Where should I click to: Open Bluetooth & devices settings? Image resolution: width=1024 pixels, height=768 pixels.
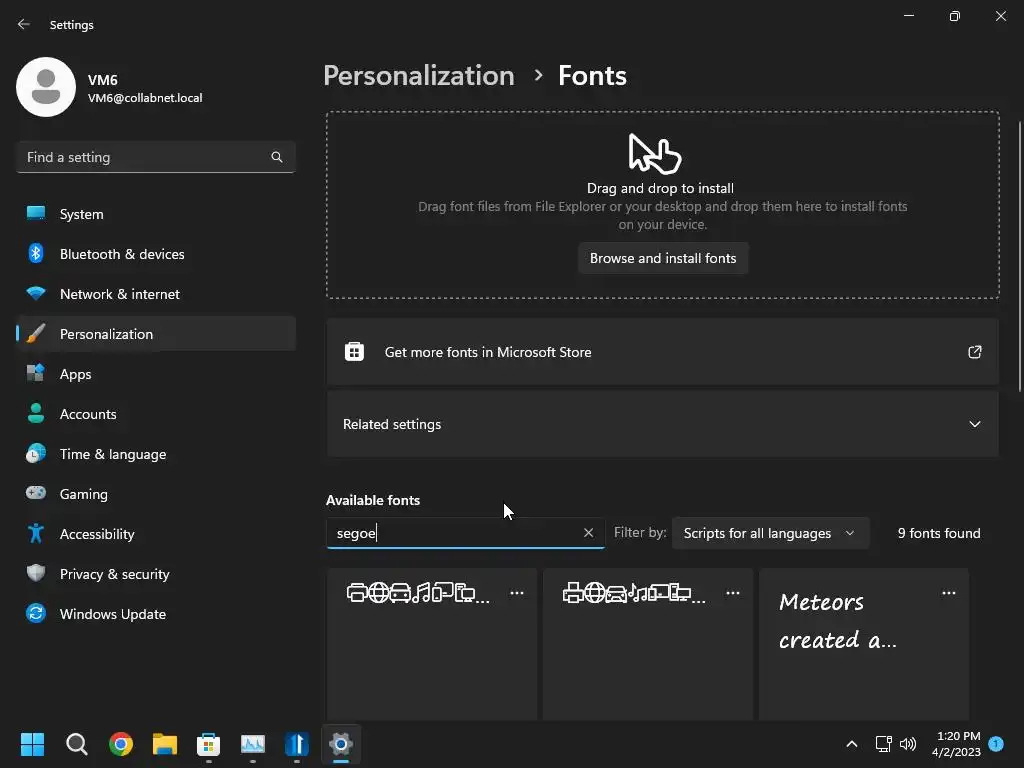point(156,254)
